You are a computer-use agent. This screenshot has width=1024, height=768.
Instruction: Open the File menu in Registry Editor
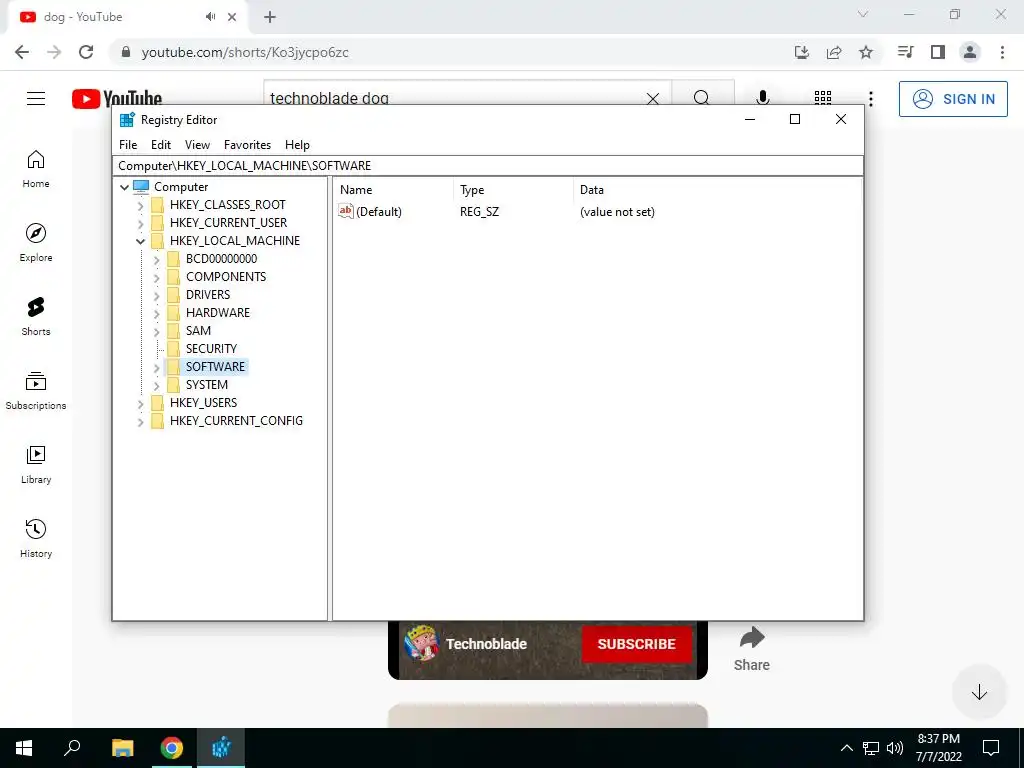click(128, 145)
